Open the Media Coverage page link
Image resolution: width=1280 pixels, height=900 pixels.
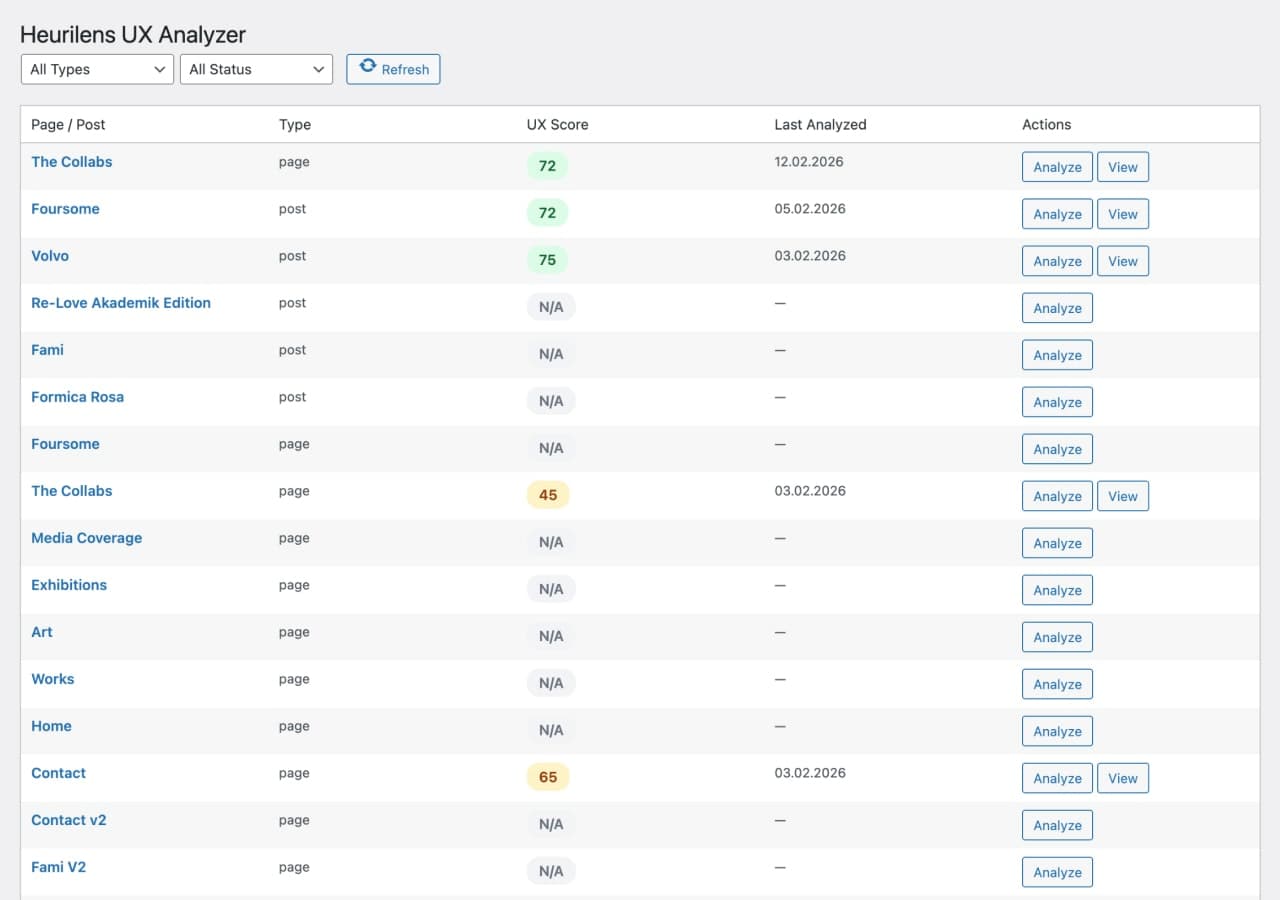tap(86, 537)
